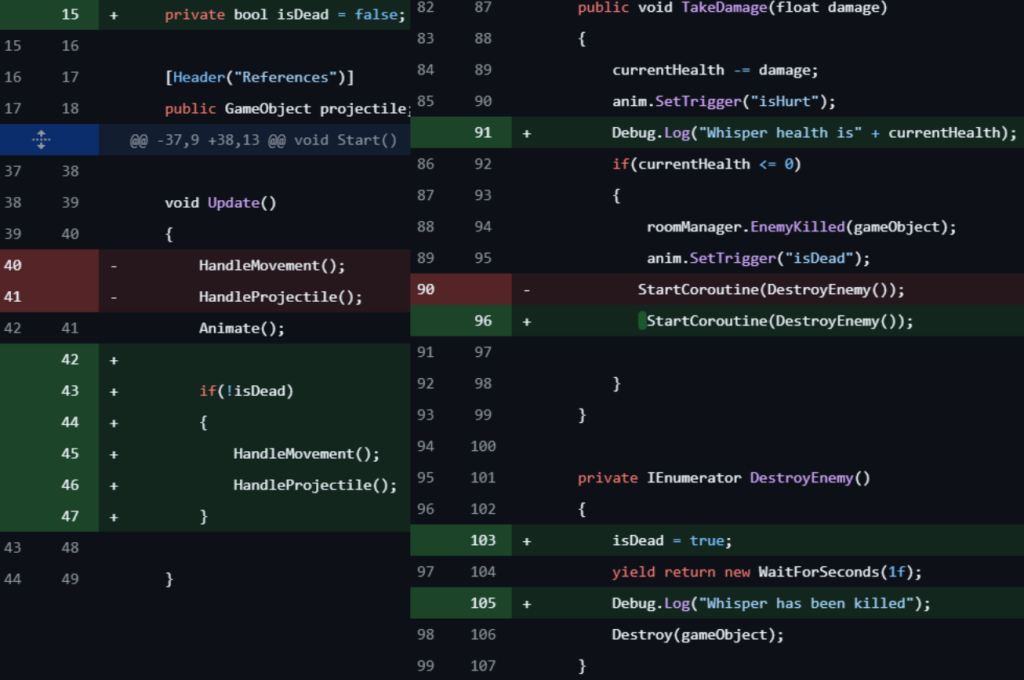The width and height of the screenshot is (1024, 680).
Task: Select the added green StartCoroutine(DestroyEnemy()) line
Action: tap(780, 321)
